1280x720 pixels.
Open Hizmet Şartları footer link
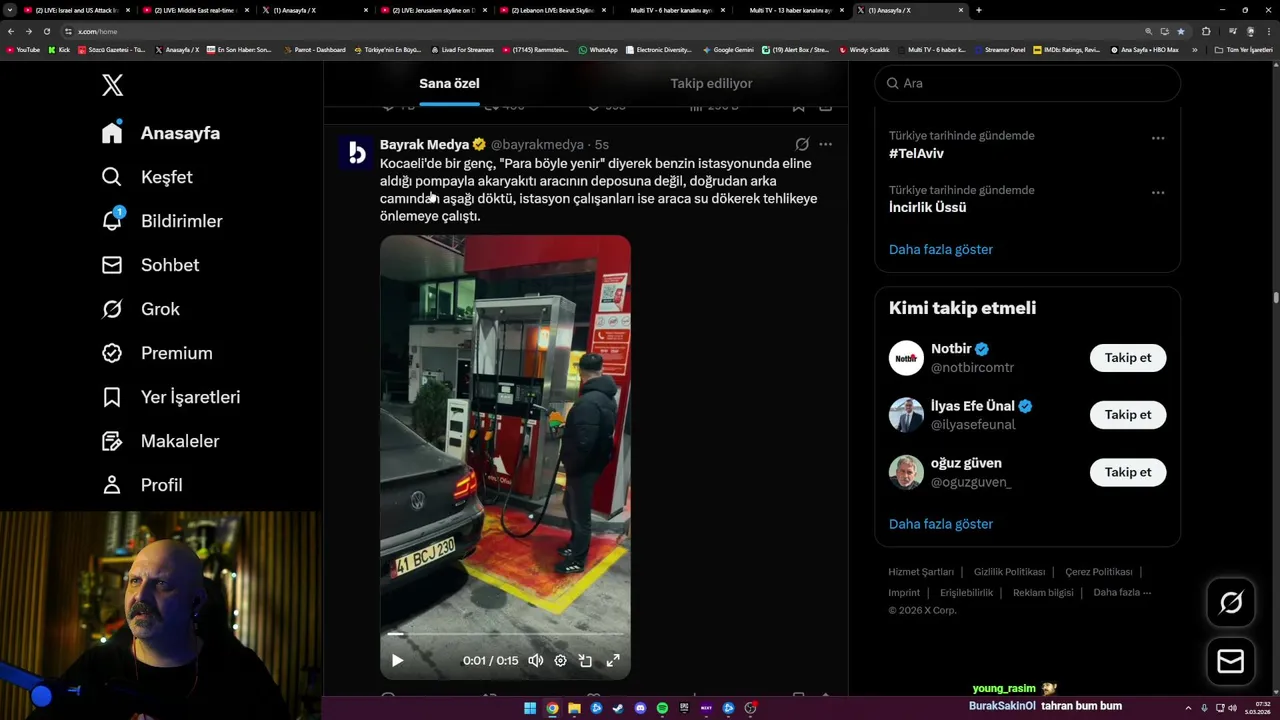pos(921,572)
